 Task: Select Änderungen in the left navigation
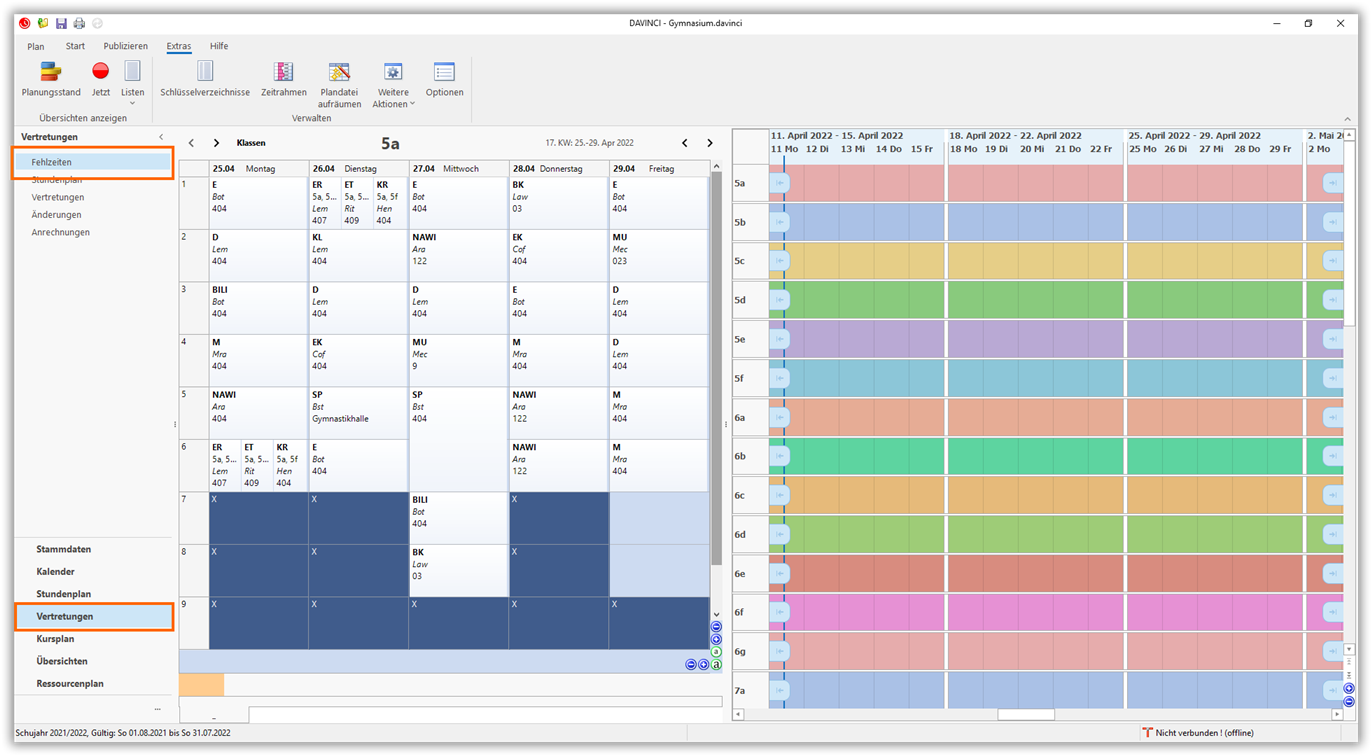[56, 215]
